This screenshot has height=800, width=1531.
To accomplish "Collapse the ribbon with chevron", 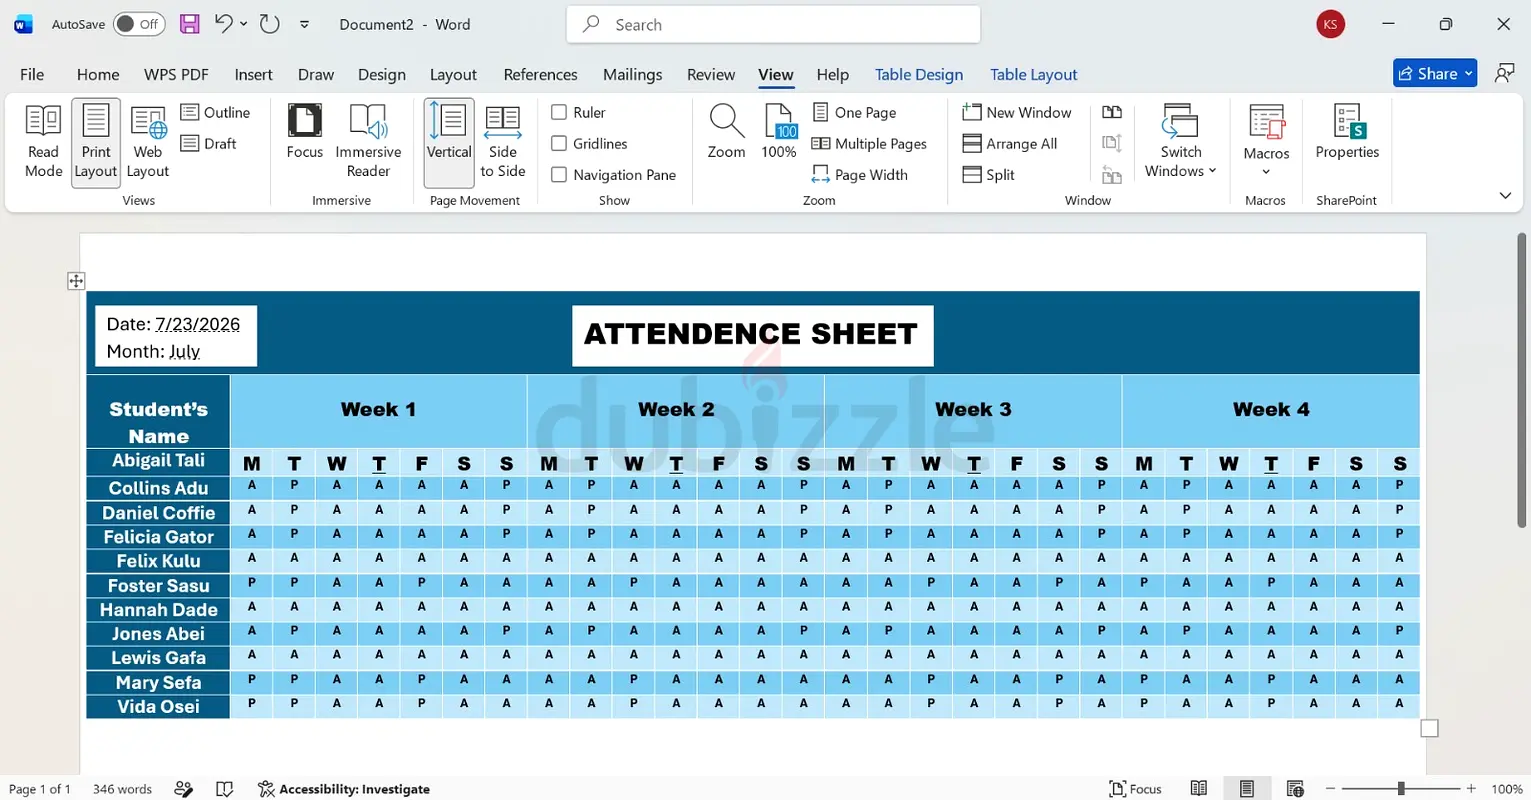I will [x=1505, y=196].
